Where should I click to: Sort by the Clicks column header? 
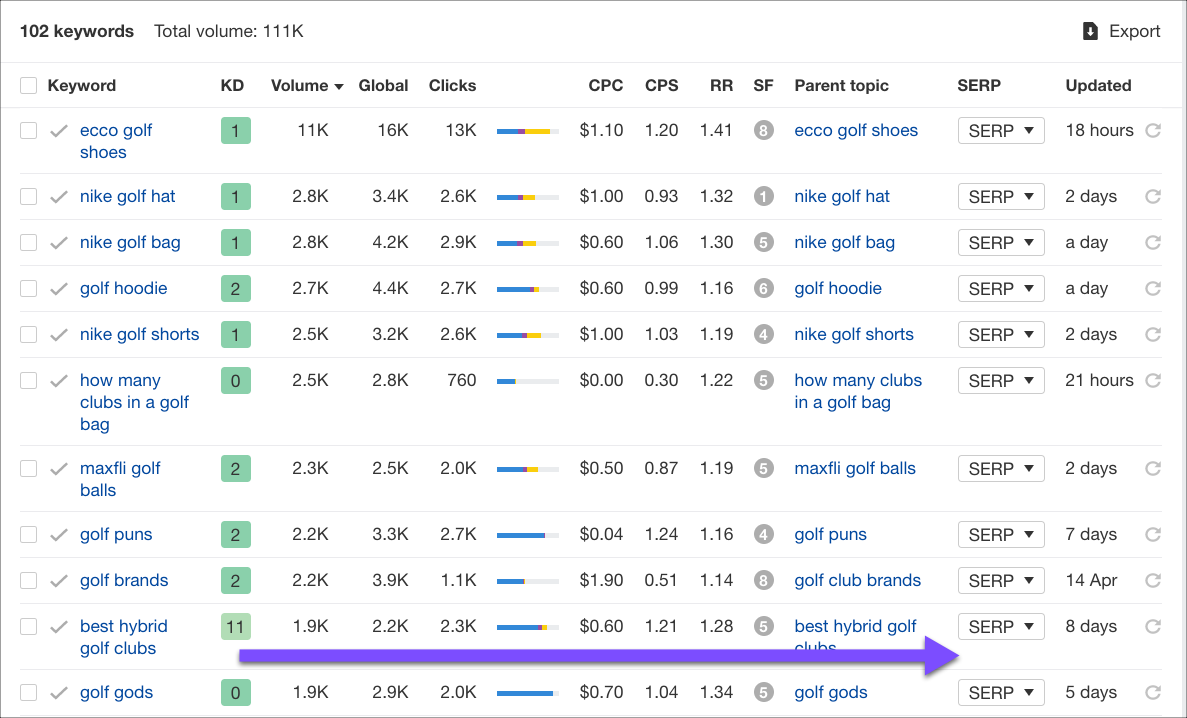click(x=452, y=86)
